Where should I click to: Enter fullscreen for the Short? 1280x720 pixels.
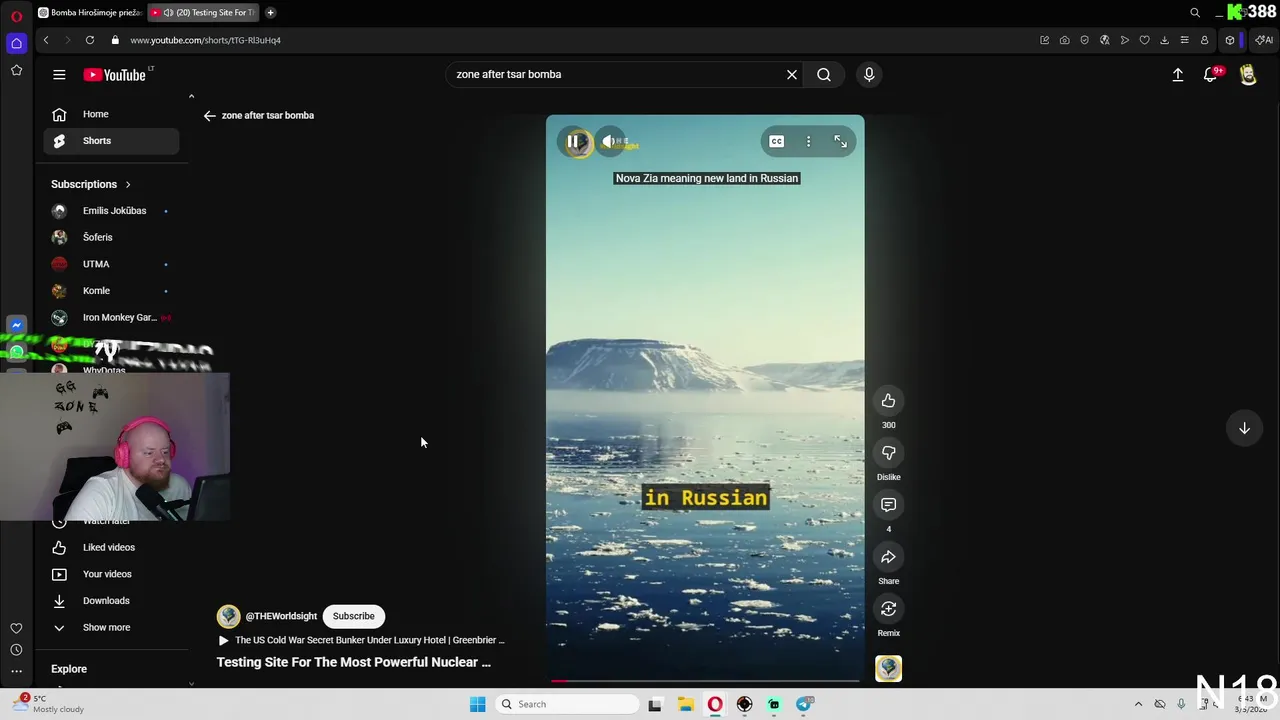(840, 142)
